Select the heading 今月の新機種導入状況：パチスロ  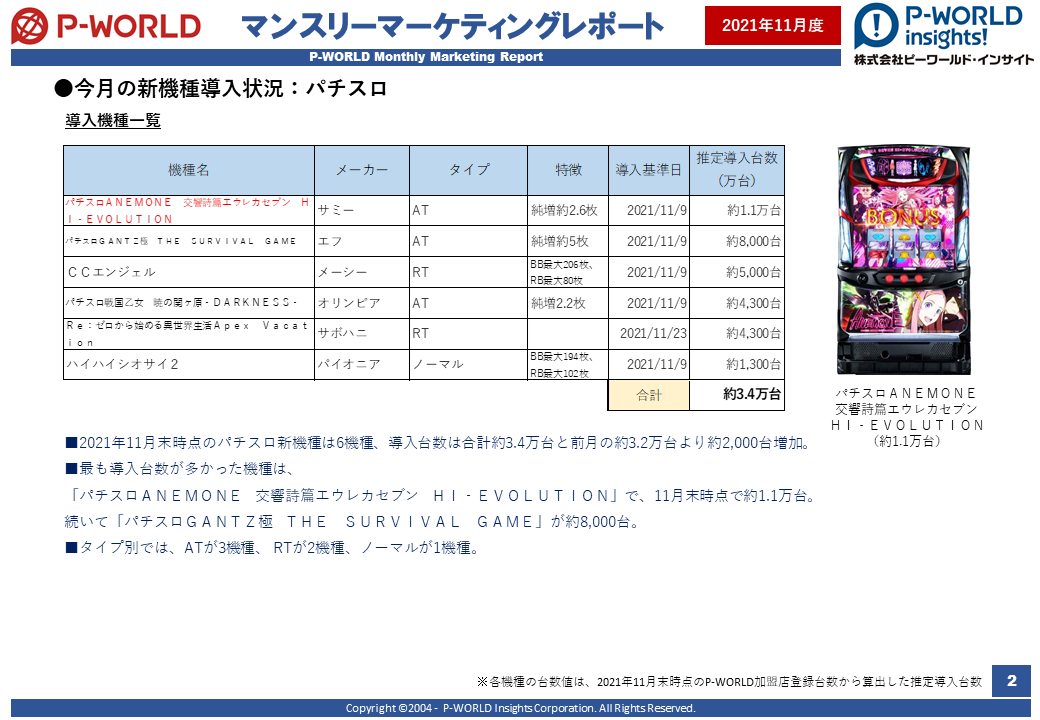(220, 88)
